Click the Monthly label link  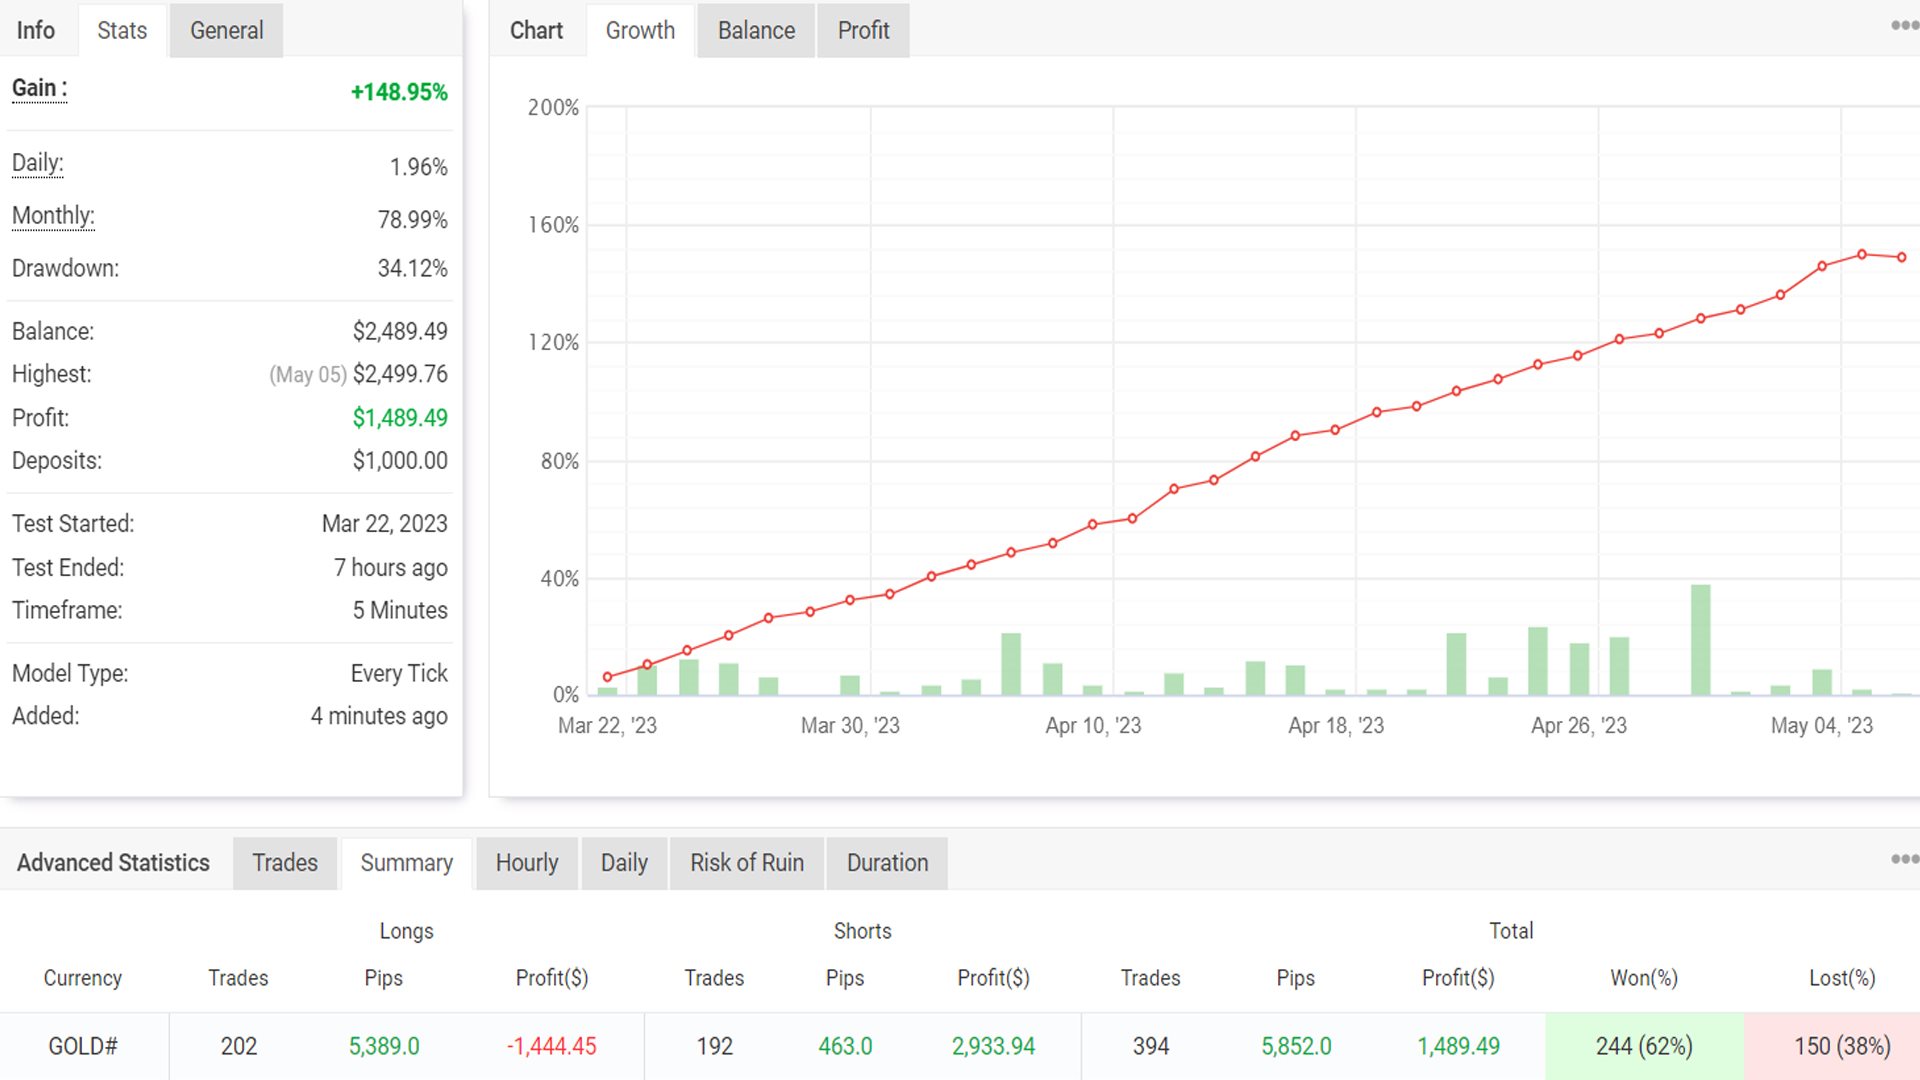point(53,216)
